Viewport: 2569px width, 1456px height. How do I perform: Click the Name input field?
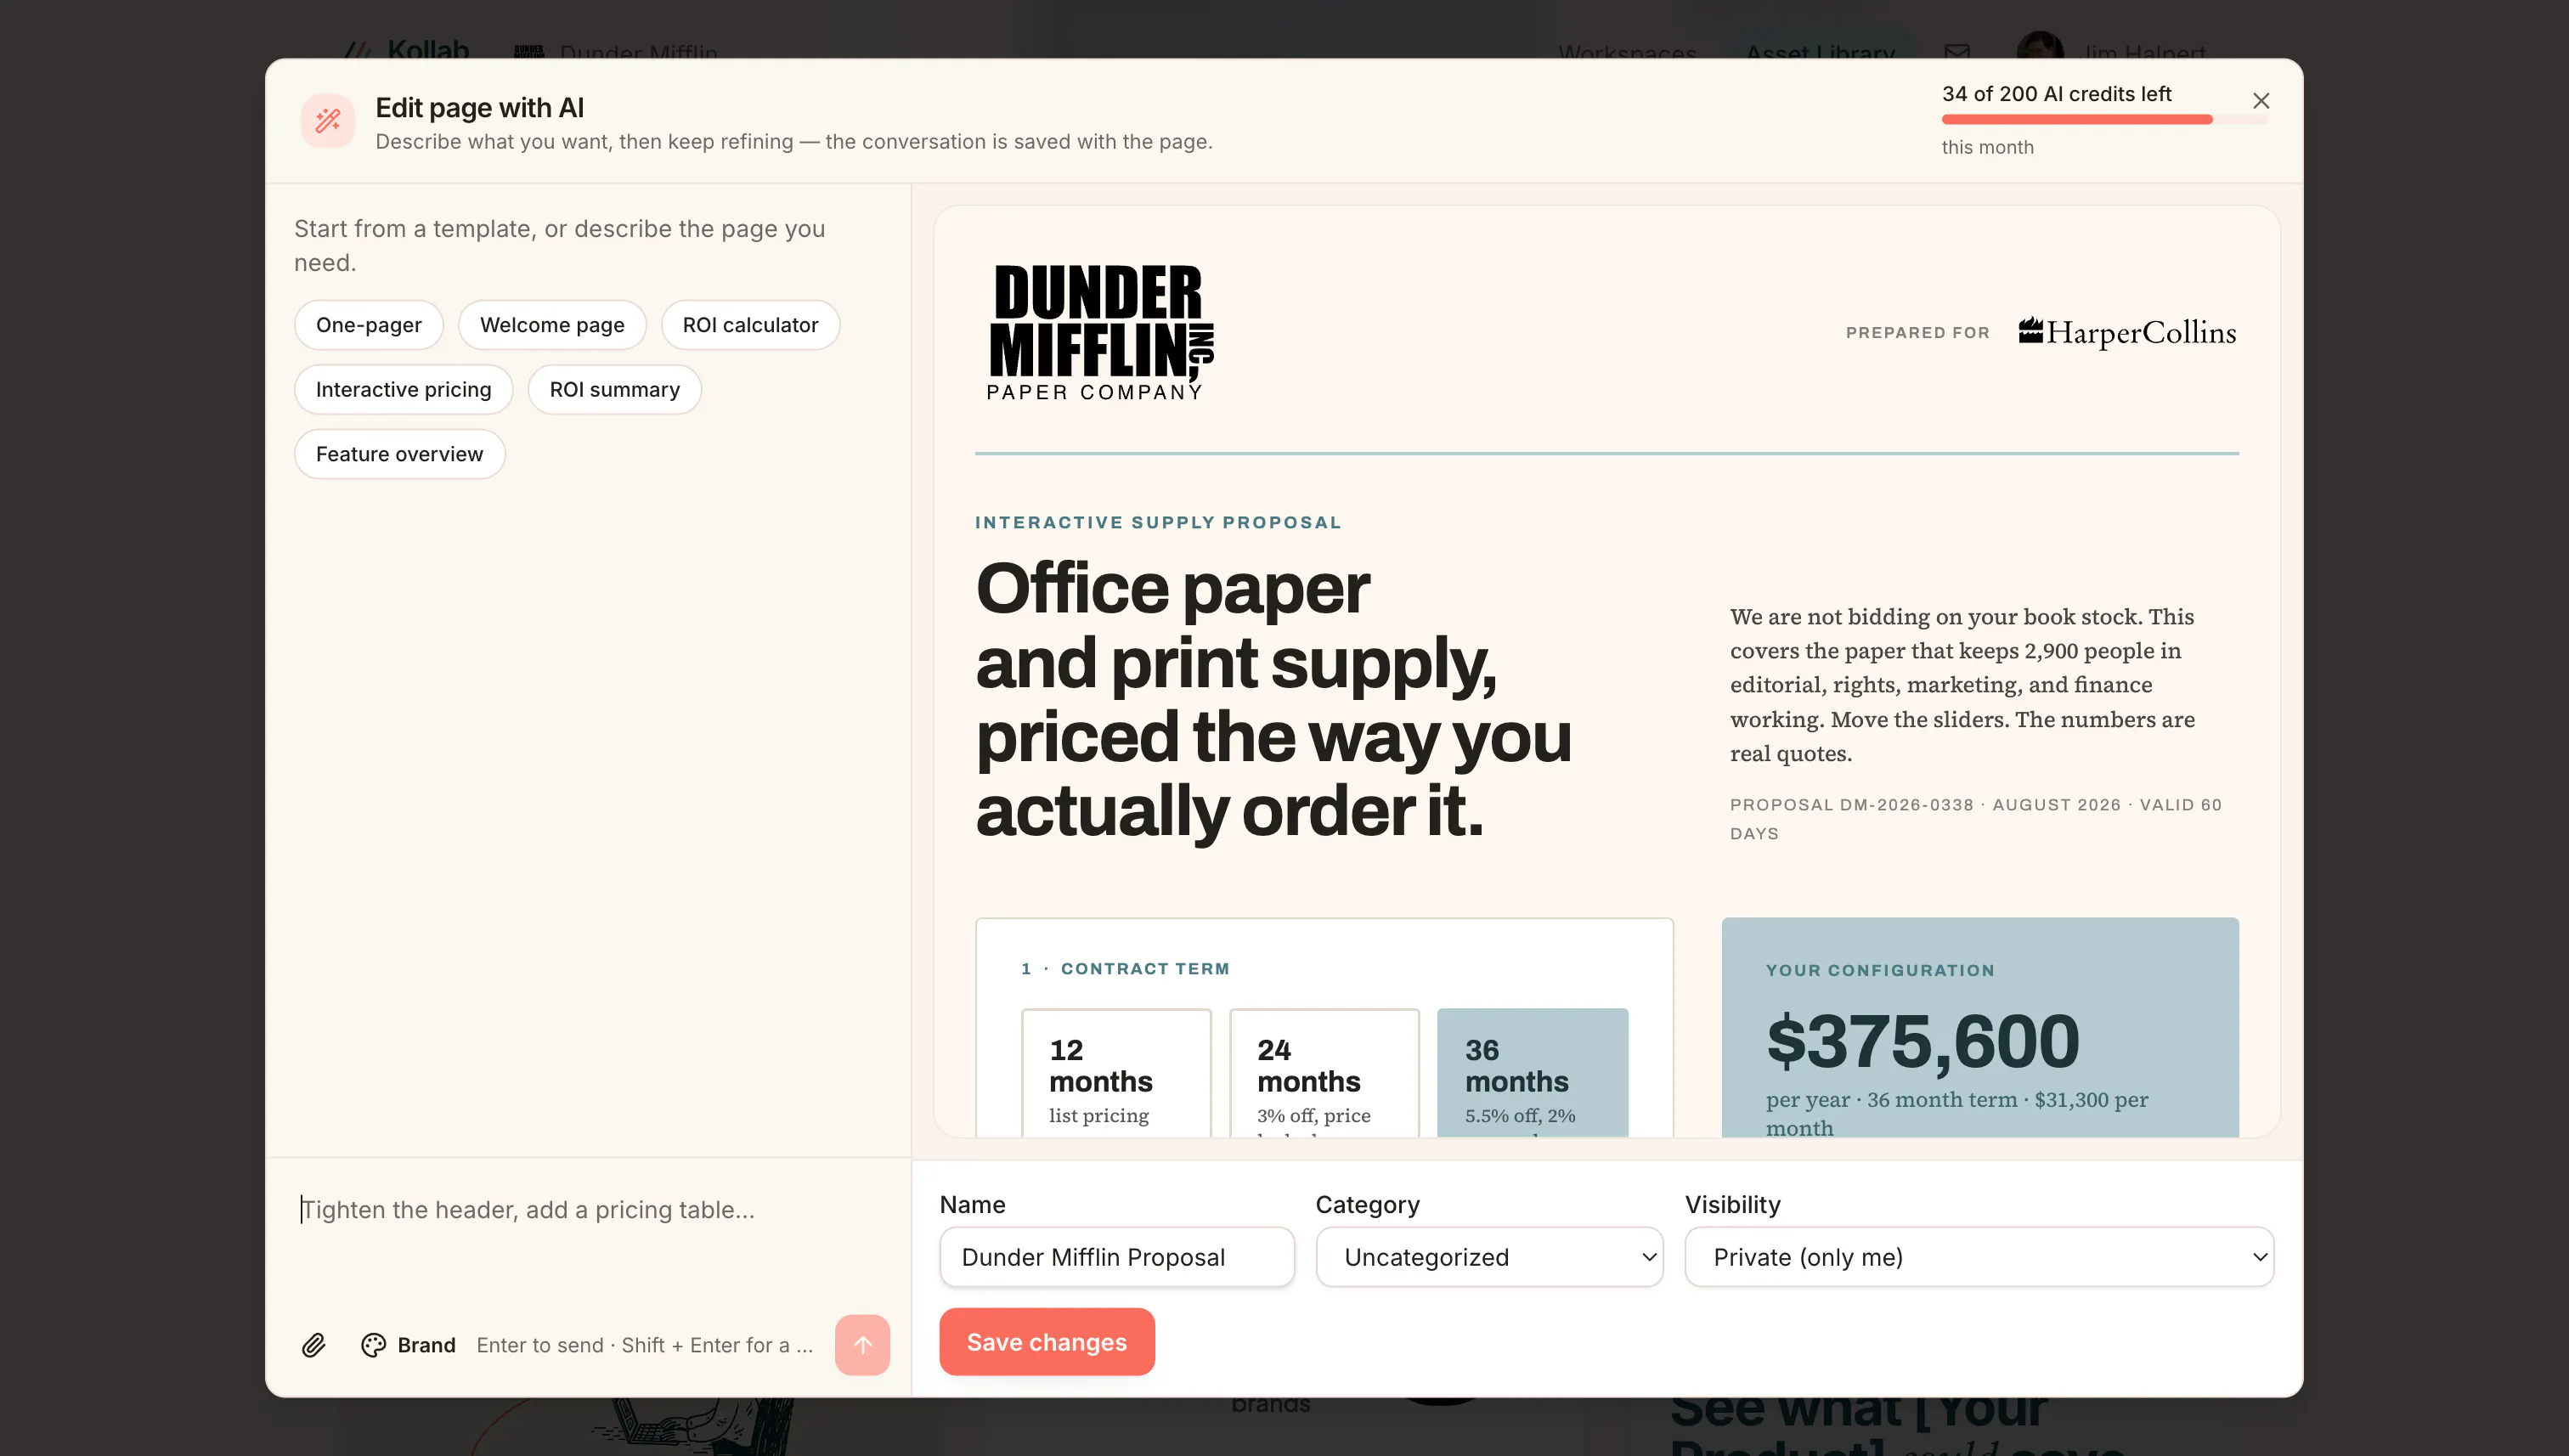point(1117,1257)
